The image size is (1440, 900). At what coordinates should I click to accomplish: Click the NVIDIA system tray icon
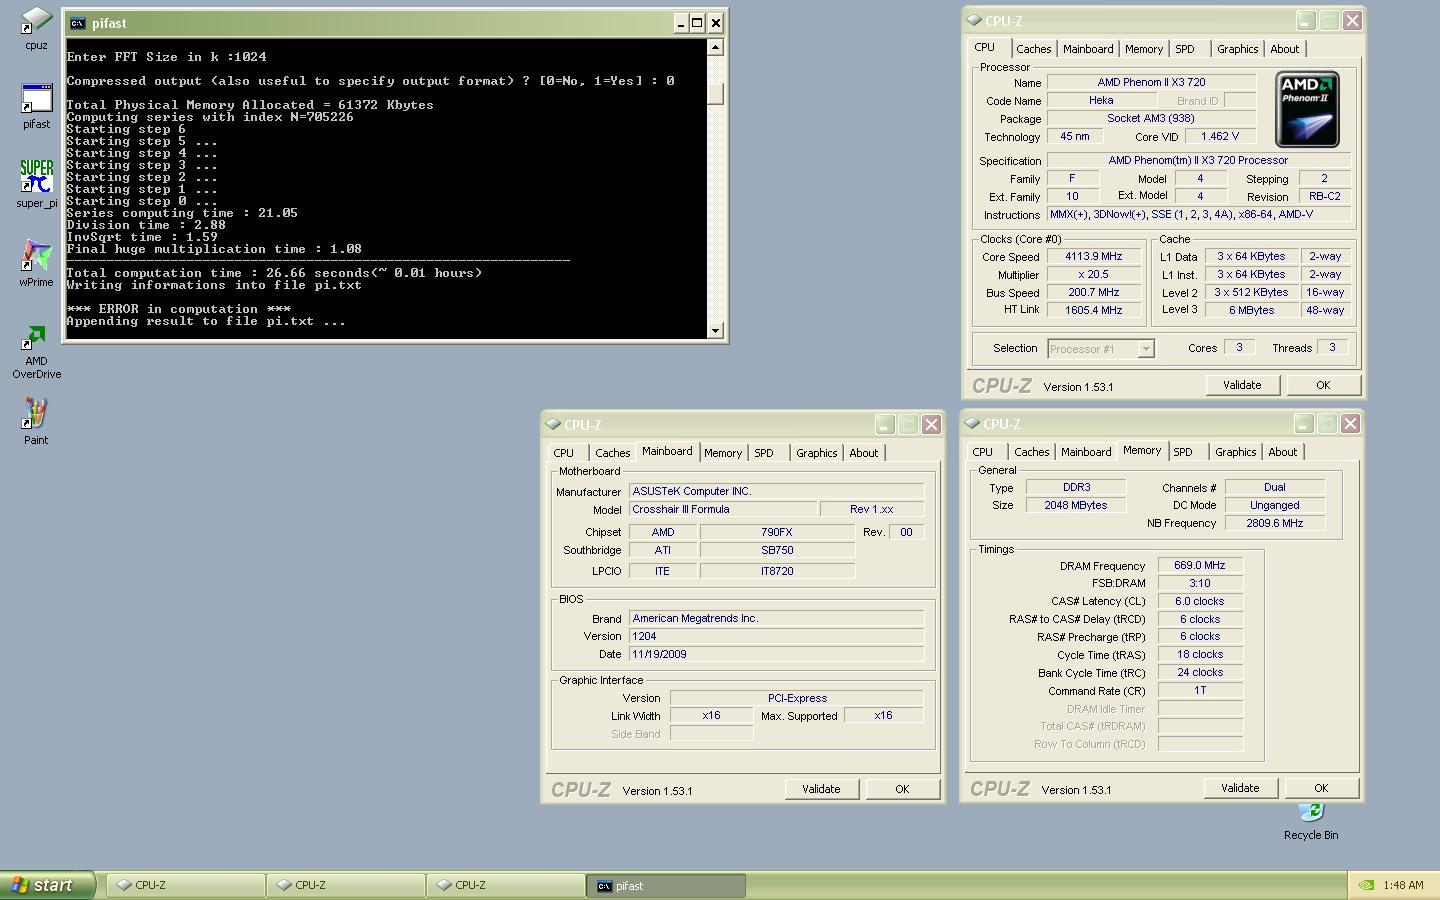pyautogui.click(x=1366, y=885)
